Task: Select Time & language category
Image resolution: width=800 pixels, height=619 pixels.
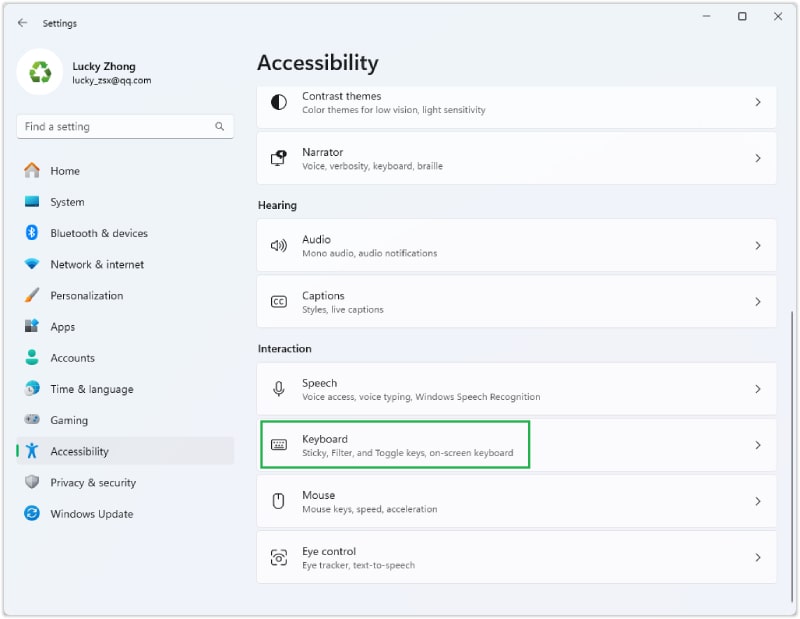Action: 126,388
